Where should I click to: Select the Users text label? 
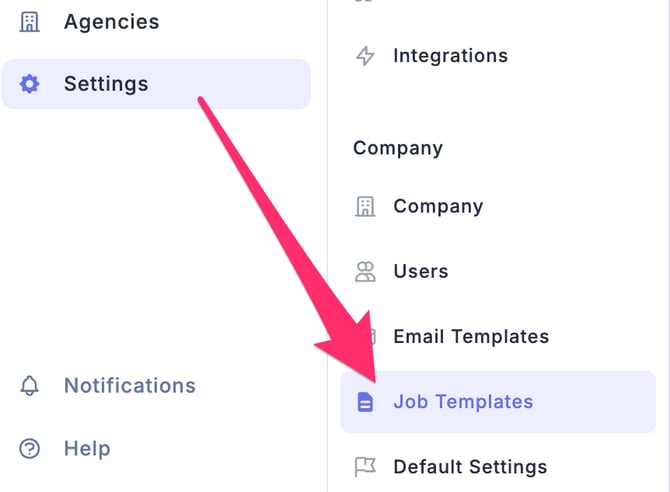pyautogui.click(x=421, y=271)
